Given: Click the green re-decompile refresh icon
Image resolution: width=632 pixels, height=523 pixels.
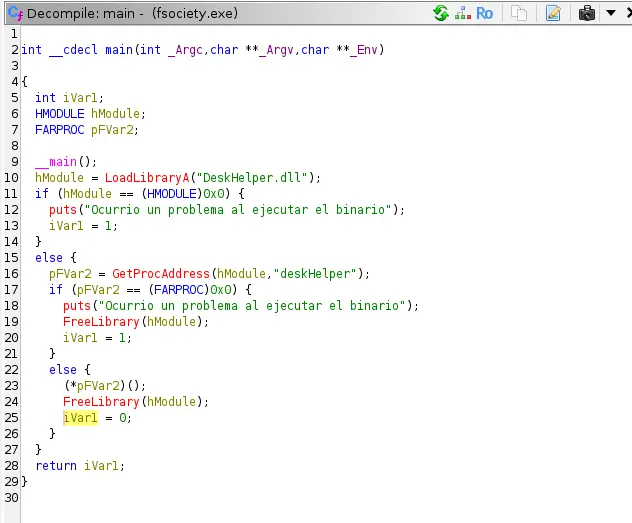Looking at the screenshot, I should [x=441, y=13].
